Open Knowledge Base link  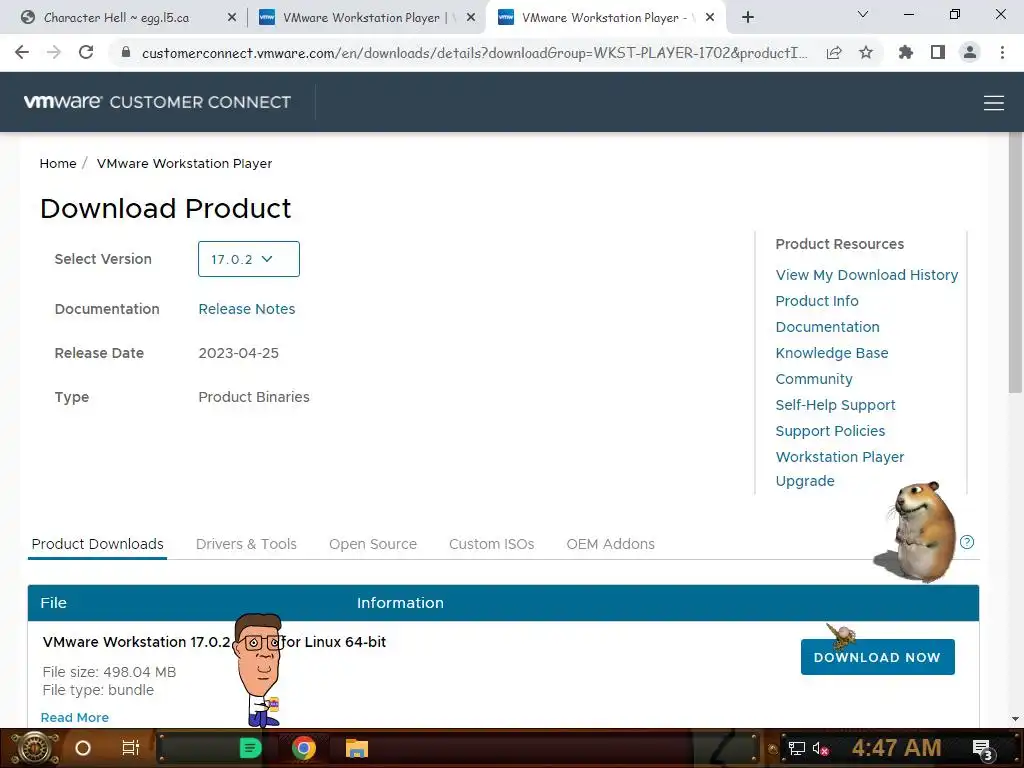tap(831, 353)
